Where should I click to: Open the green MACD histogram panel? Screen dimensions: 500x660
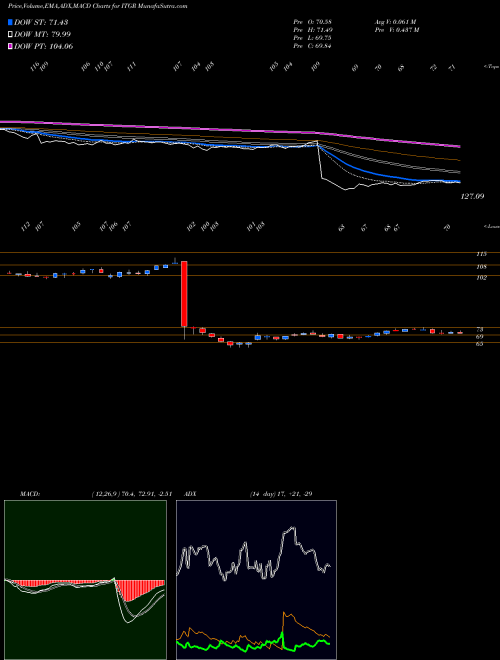tap(85, 580)
